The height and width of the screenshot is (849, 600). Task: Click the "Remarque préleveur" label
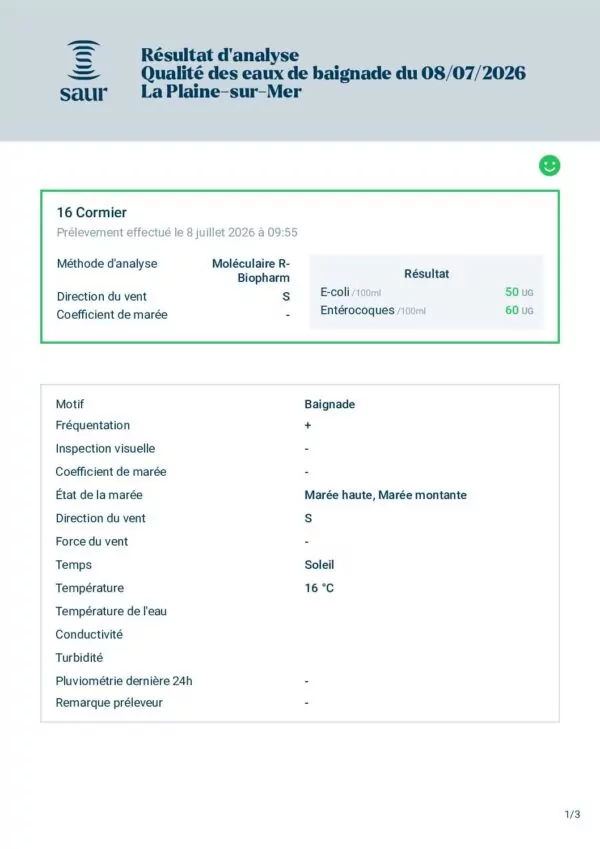pos(109,703)
